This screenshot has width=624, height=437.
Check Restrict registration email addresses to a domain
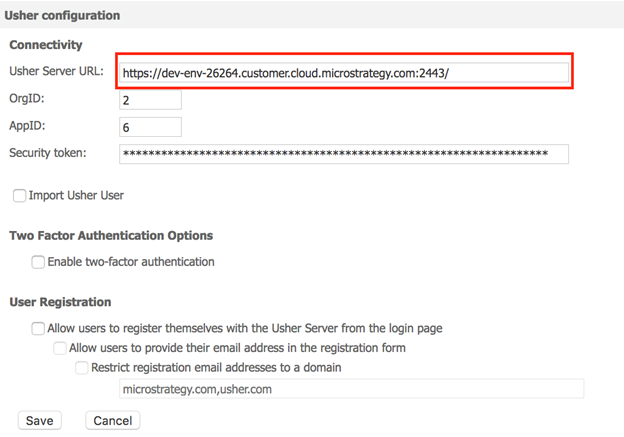[82, 367]
